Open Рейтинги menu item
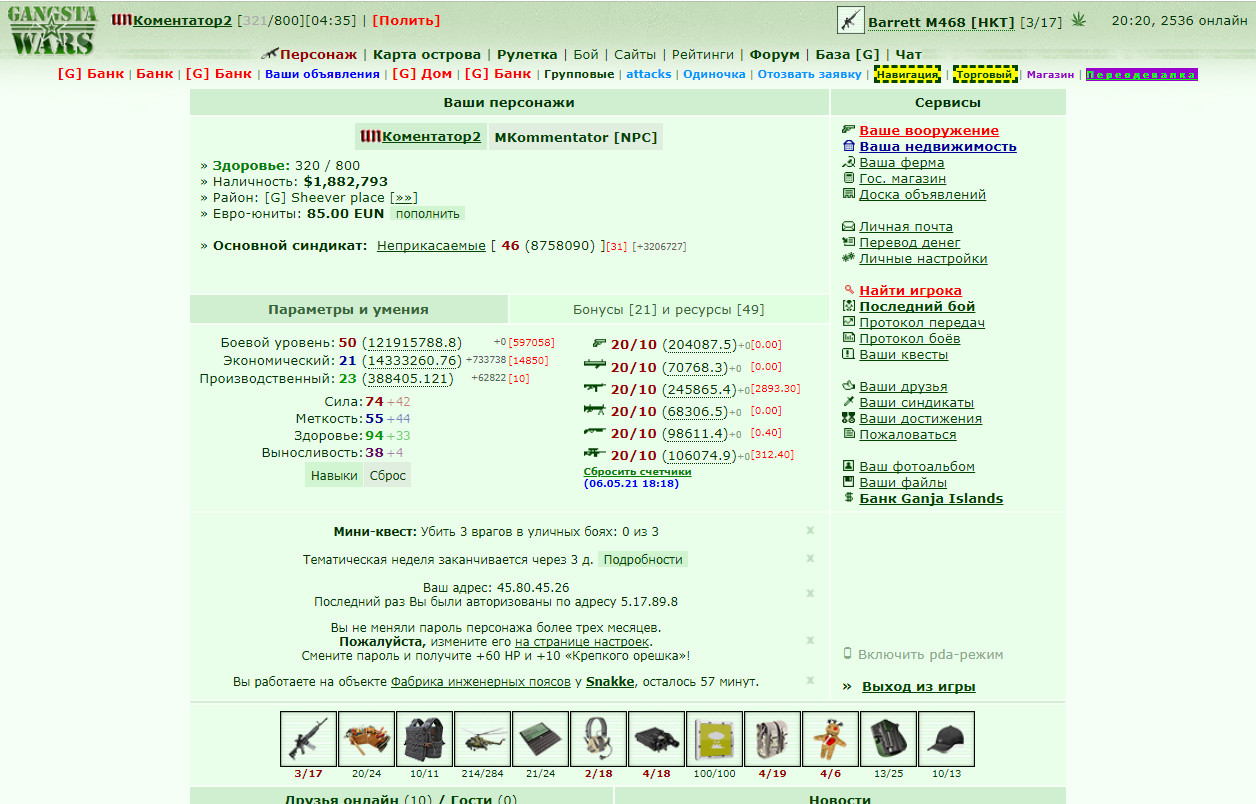Image resolution: width=1256 pixels, height=804 pixels. click(x=702, y=55)
